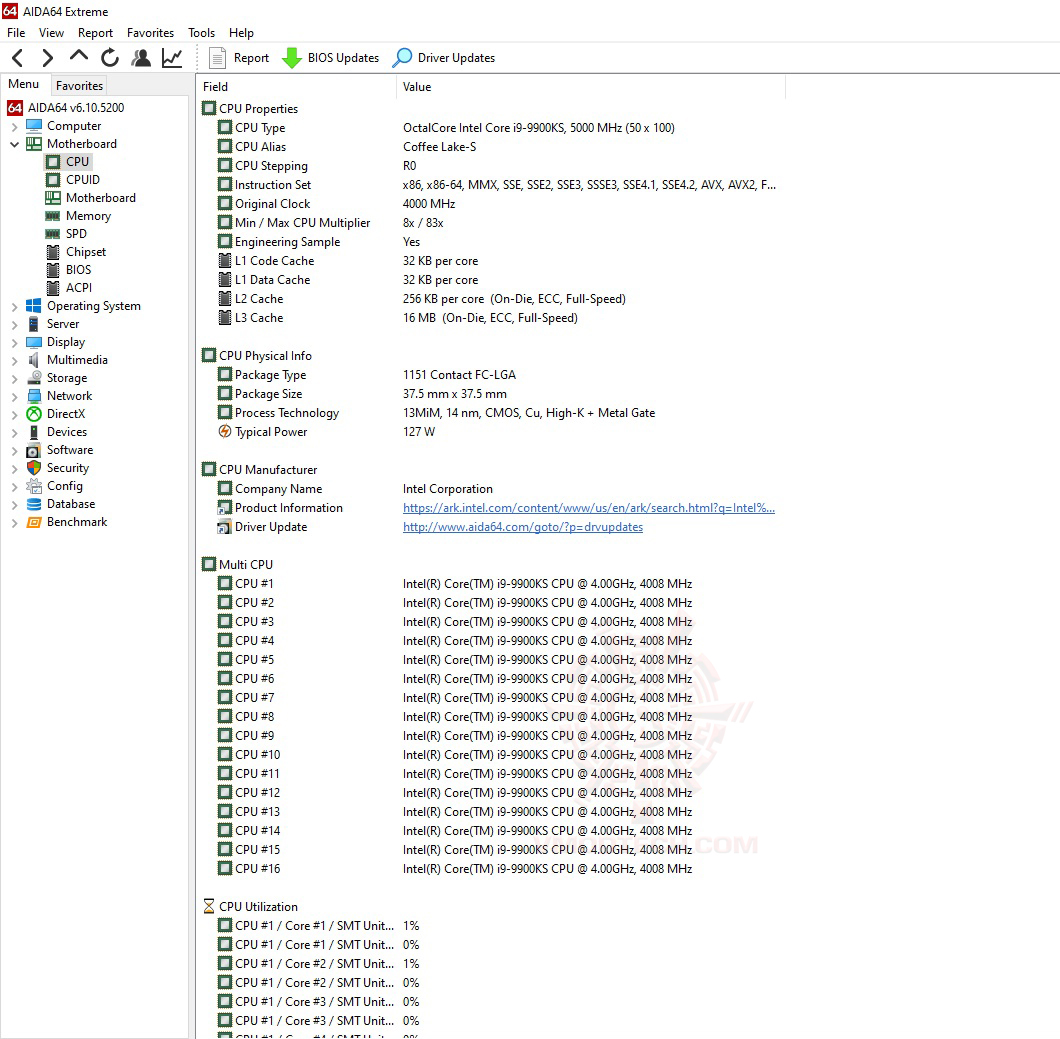
Task: Expand the Display tree node
Action: (14, 342)
